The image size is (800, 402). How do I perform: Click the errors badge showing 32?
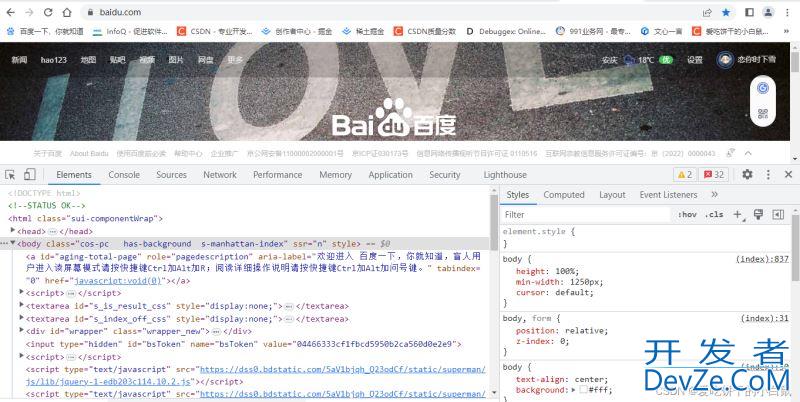[714, 174]
